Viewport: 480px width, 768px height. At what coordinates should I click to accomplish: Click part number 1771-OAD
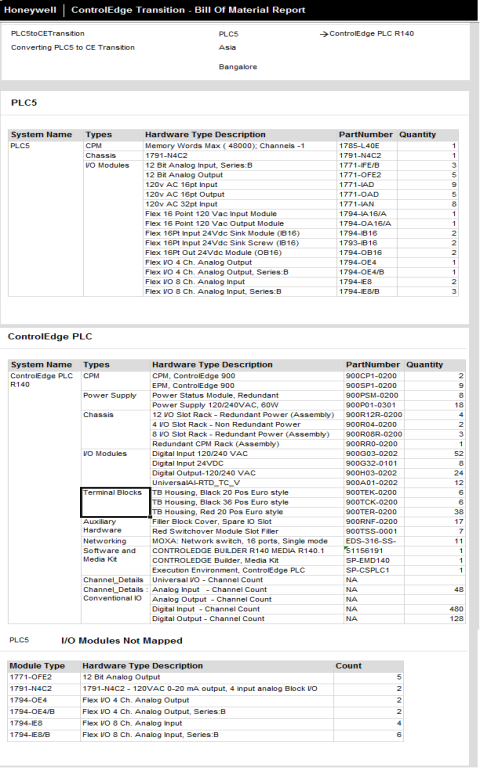[359, 194]
